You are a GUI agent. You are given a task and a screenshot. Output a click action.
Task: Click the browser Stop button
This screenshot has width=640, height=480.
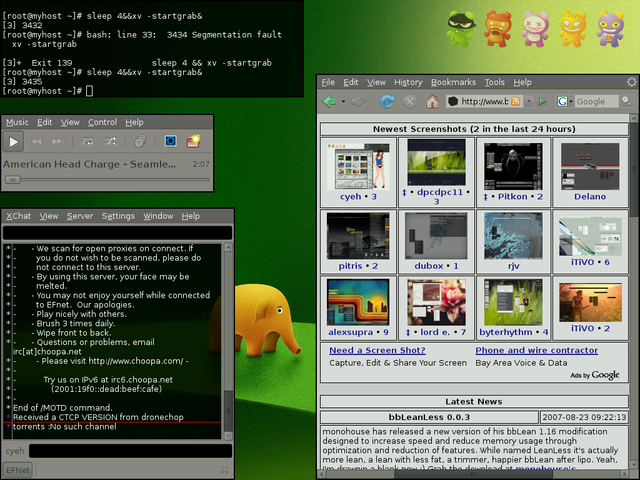pyautogui.click(x=410, y=101)
